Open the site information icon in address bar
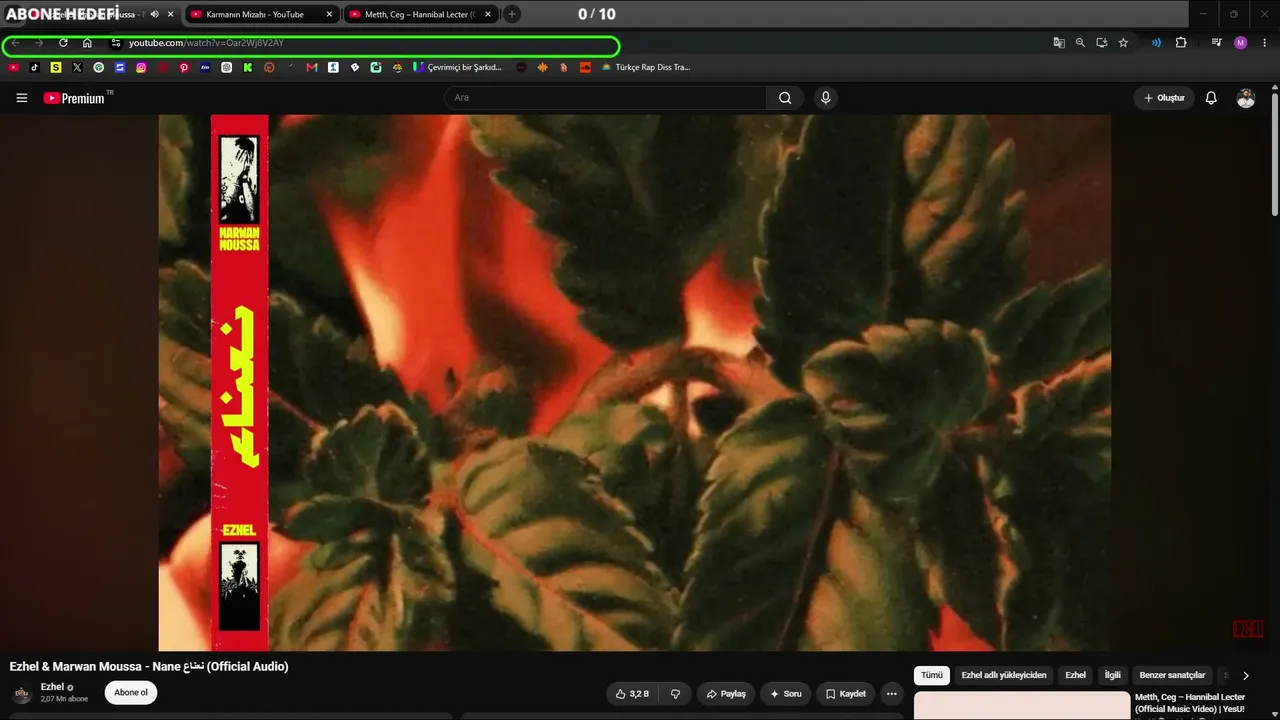The height and width of the screenshot is (720, 1280). click(116, 43)
